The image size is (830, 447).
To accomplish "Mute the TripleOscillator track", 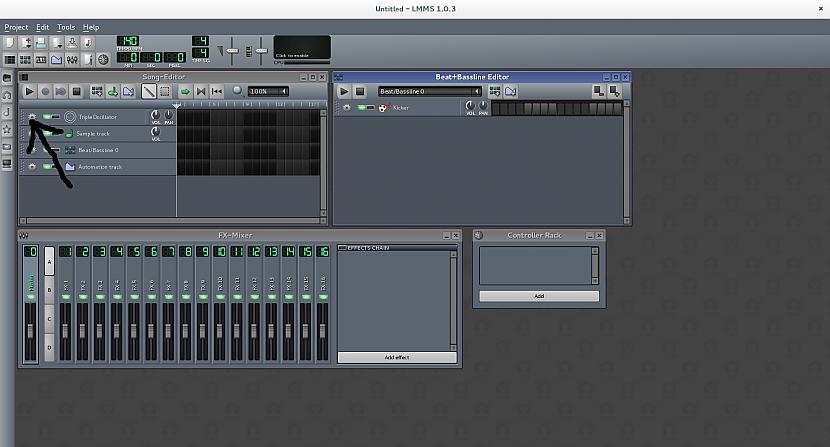I will [x=47, y=117].
